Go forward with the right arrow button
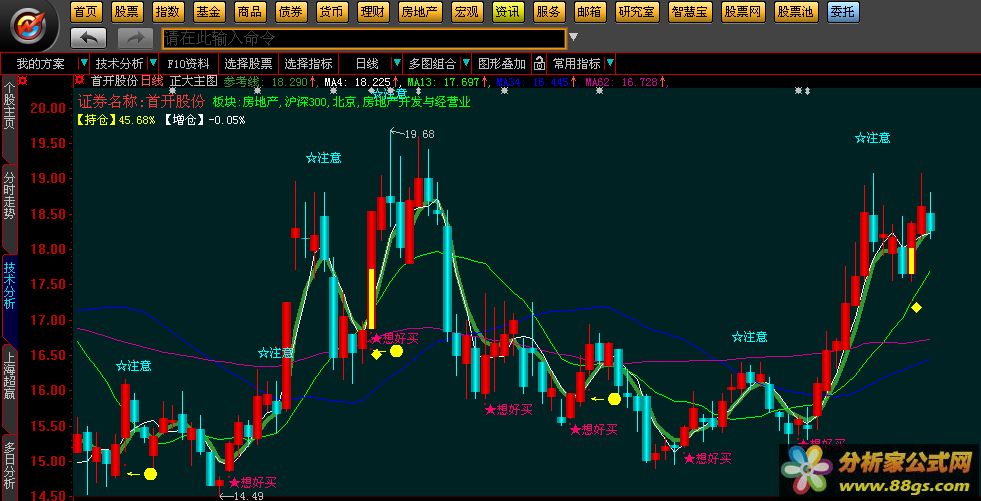Screen dimensions: 981x501 click(135, 38)
